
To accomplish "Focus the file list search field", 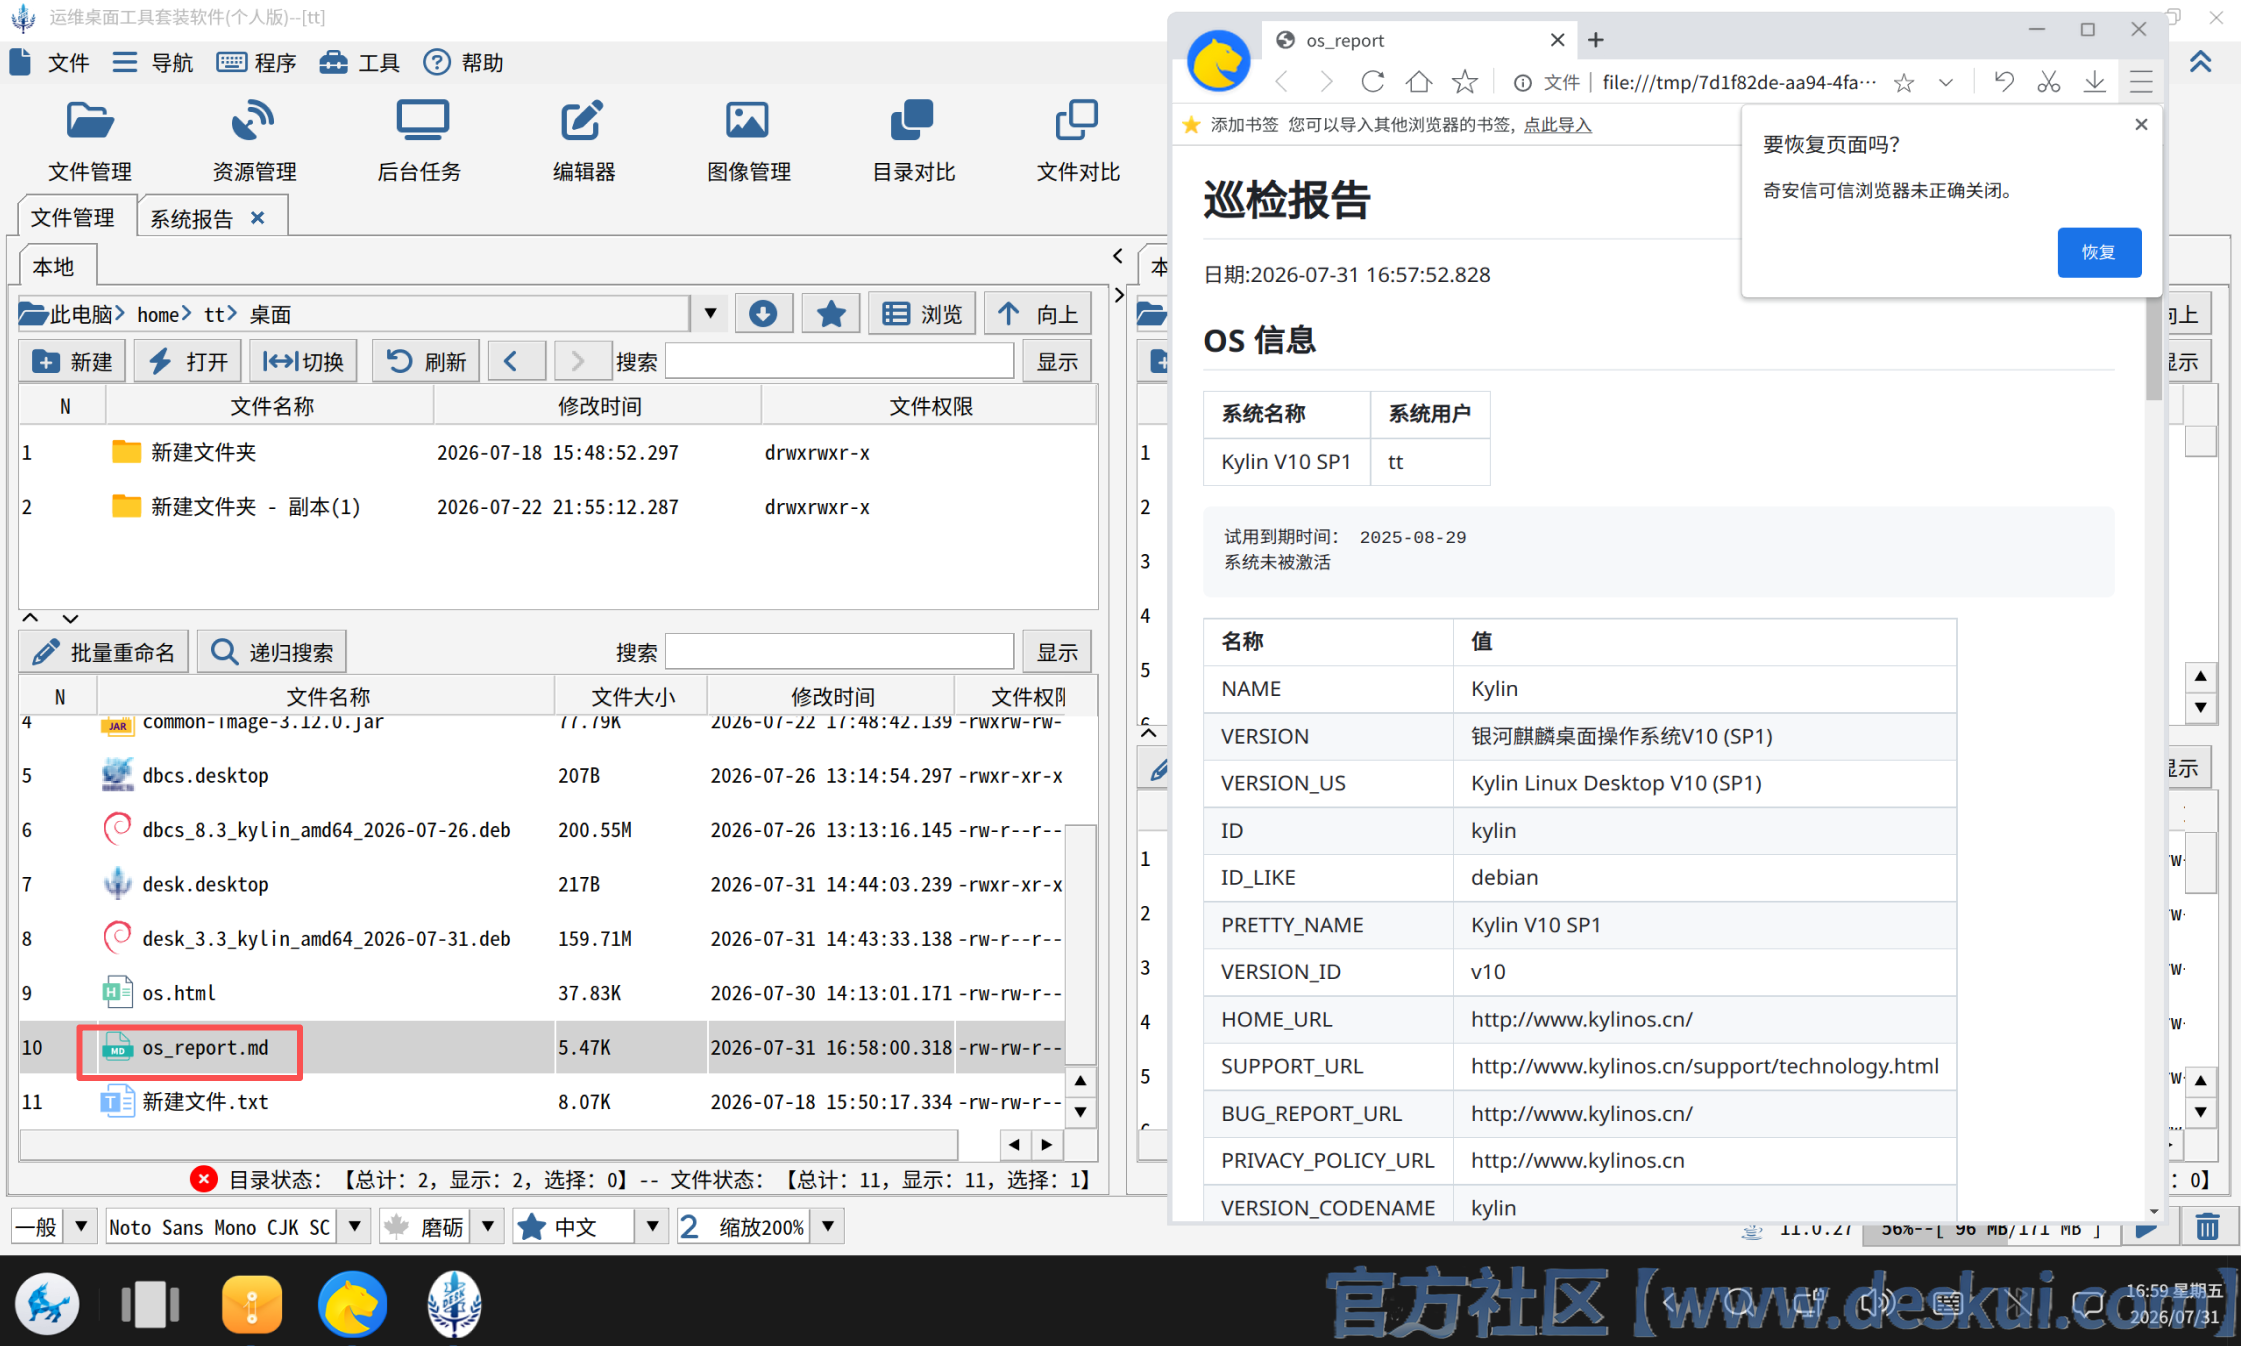I will click(x=839, y=652).
